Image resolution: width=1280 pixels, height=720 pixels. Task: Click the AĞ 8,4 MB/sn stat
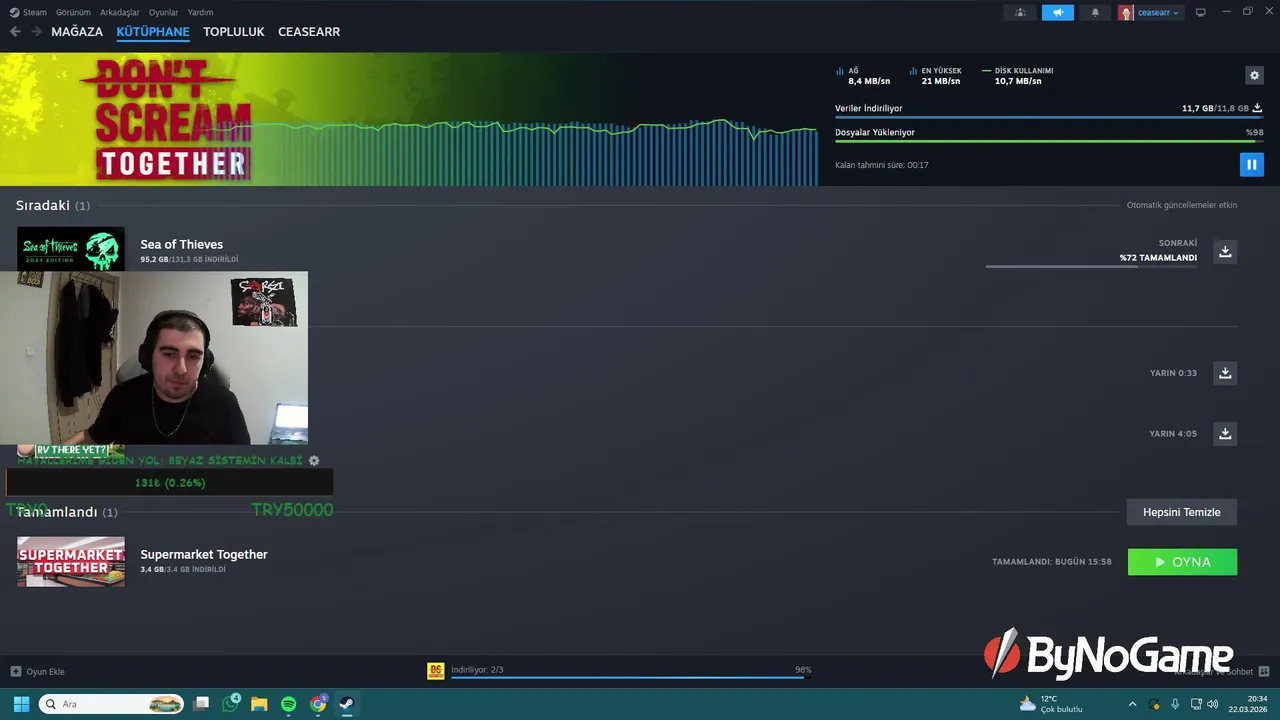[863, 76]
